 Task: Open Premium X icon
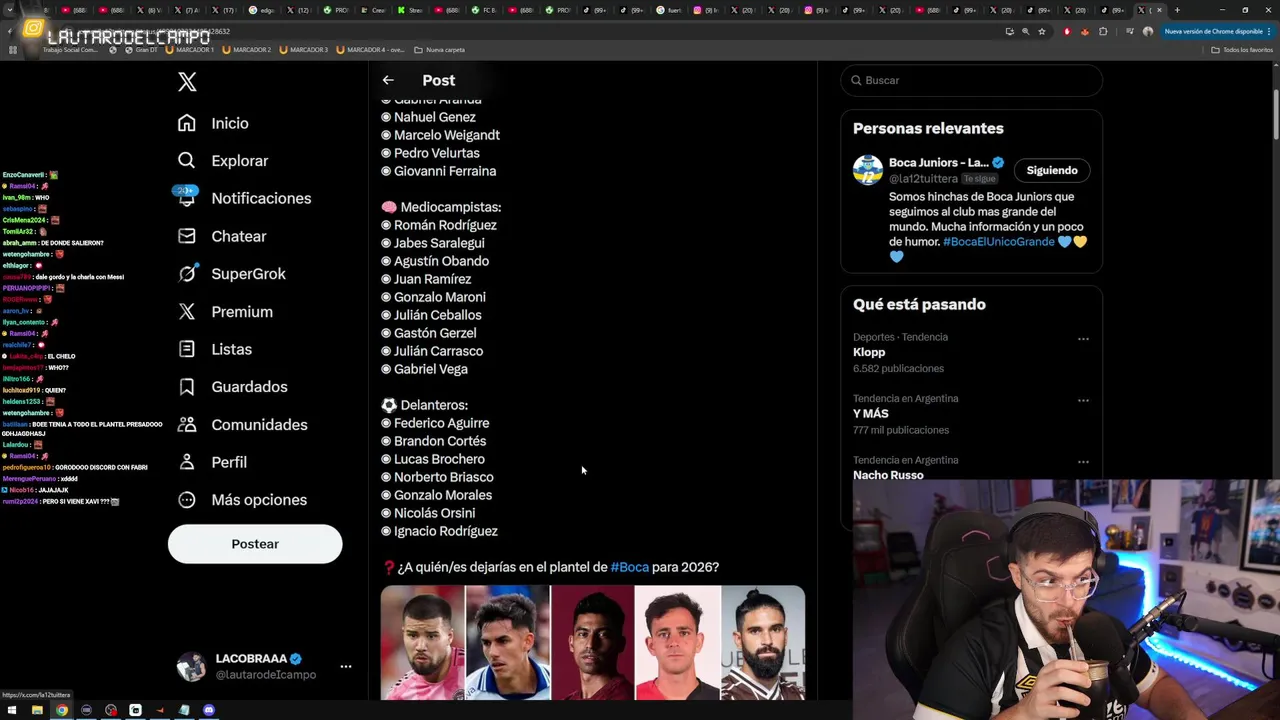pyautogui.click(x=187, y=312)
